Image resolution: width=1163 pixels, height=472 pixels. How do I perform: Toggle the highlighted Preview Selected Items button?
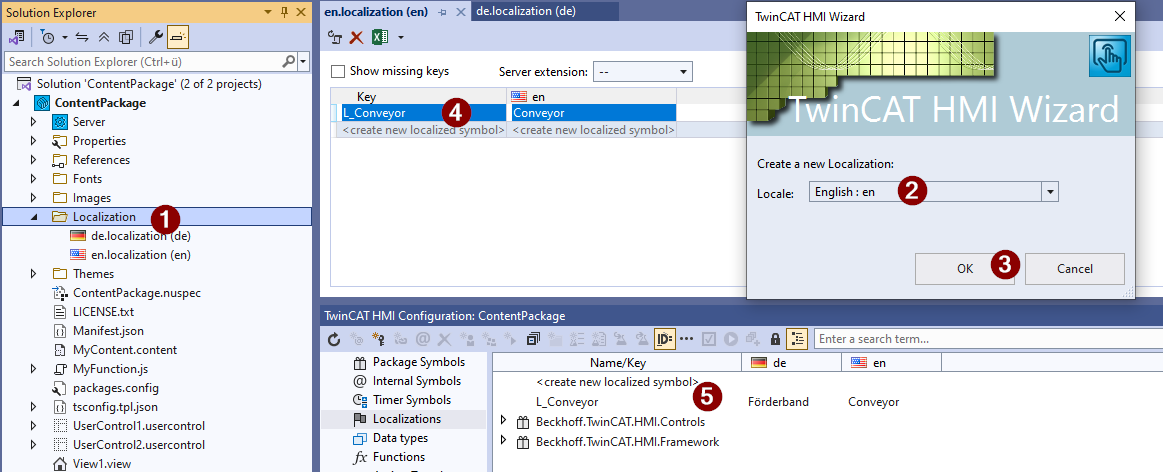[176, 37]
